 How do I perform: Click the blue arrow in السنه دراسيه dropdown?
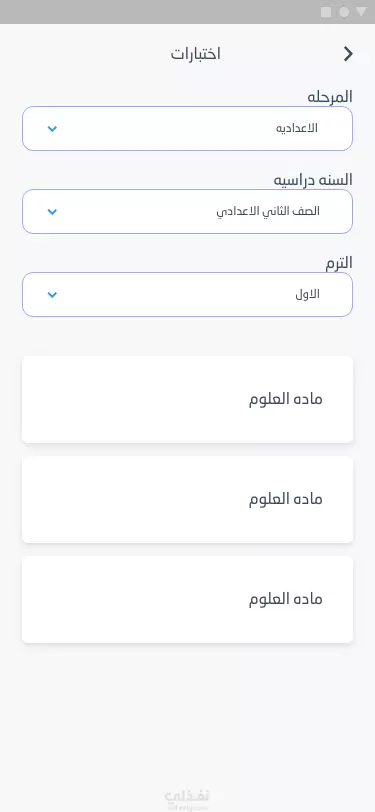(52, 212)
